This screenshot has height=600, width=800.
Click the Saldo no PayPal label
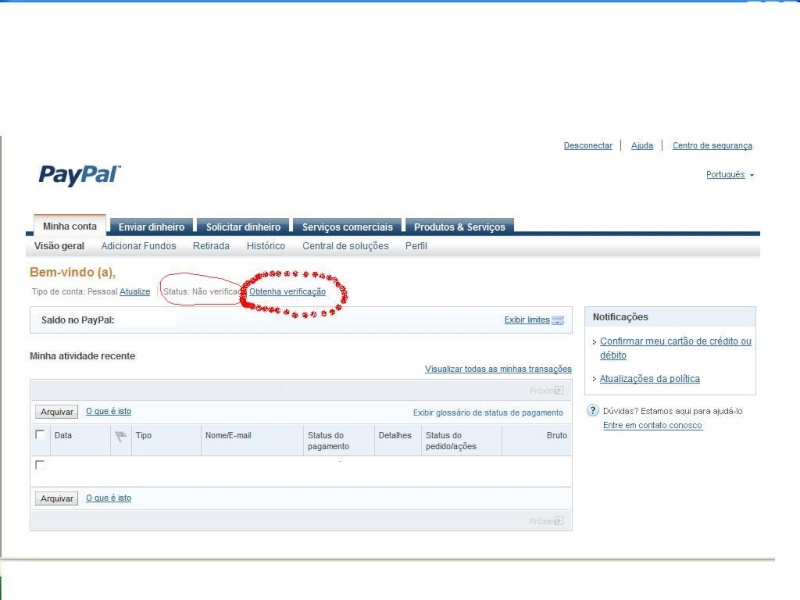click(x=78, y=320)
